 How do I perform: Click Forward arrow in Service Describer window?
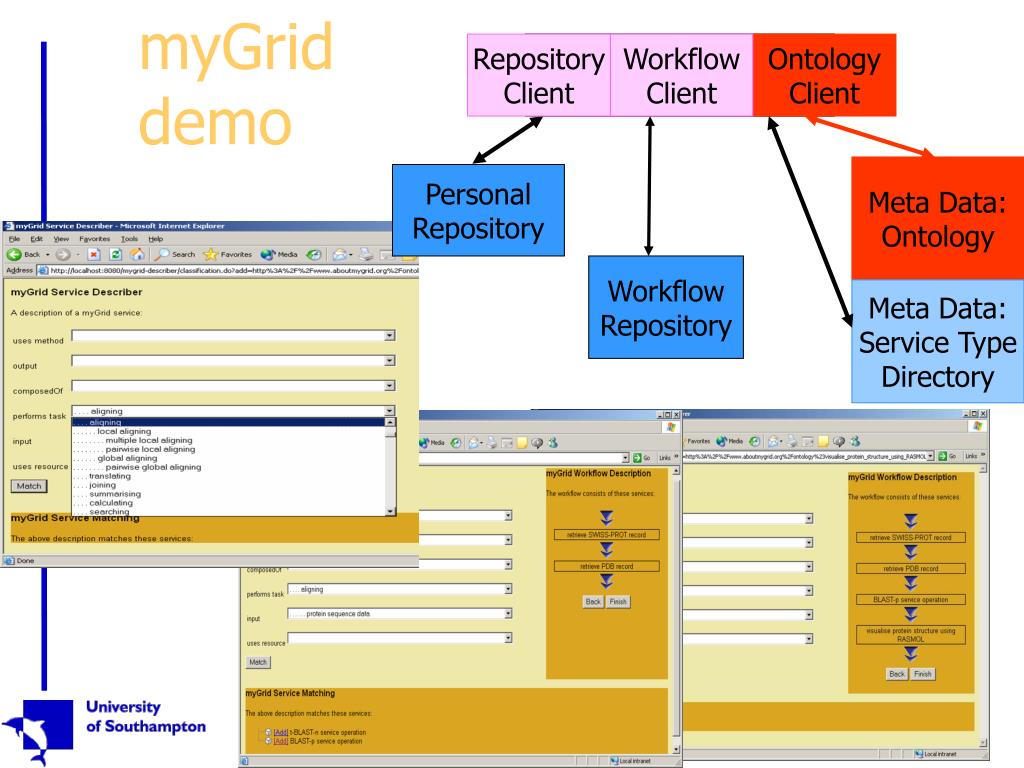(63, 255)
